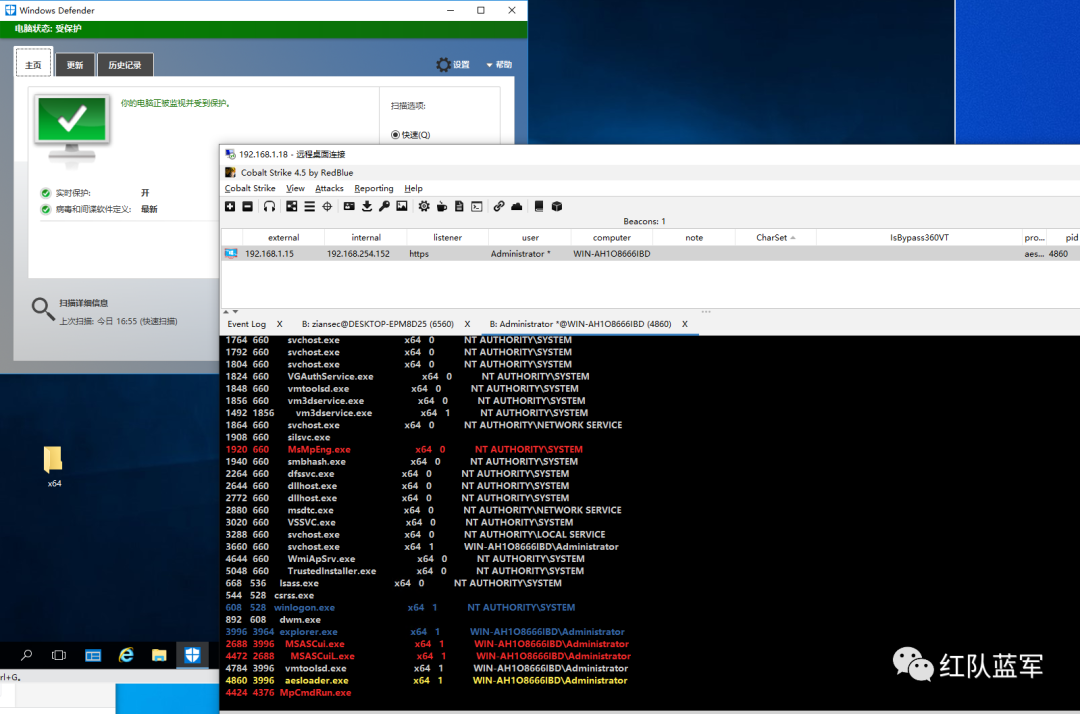Click the Connect to team server plus icon
This screenshot has width=1080, height=714.
pyautogui.click(x=230, y=207)
